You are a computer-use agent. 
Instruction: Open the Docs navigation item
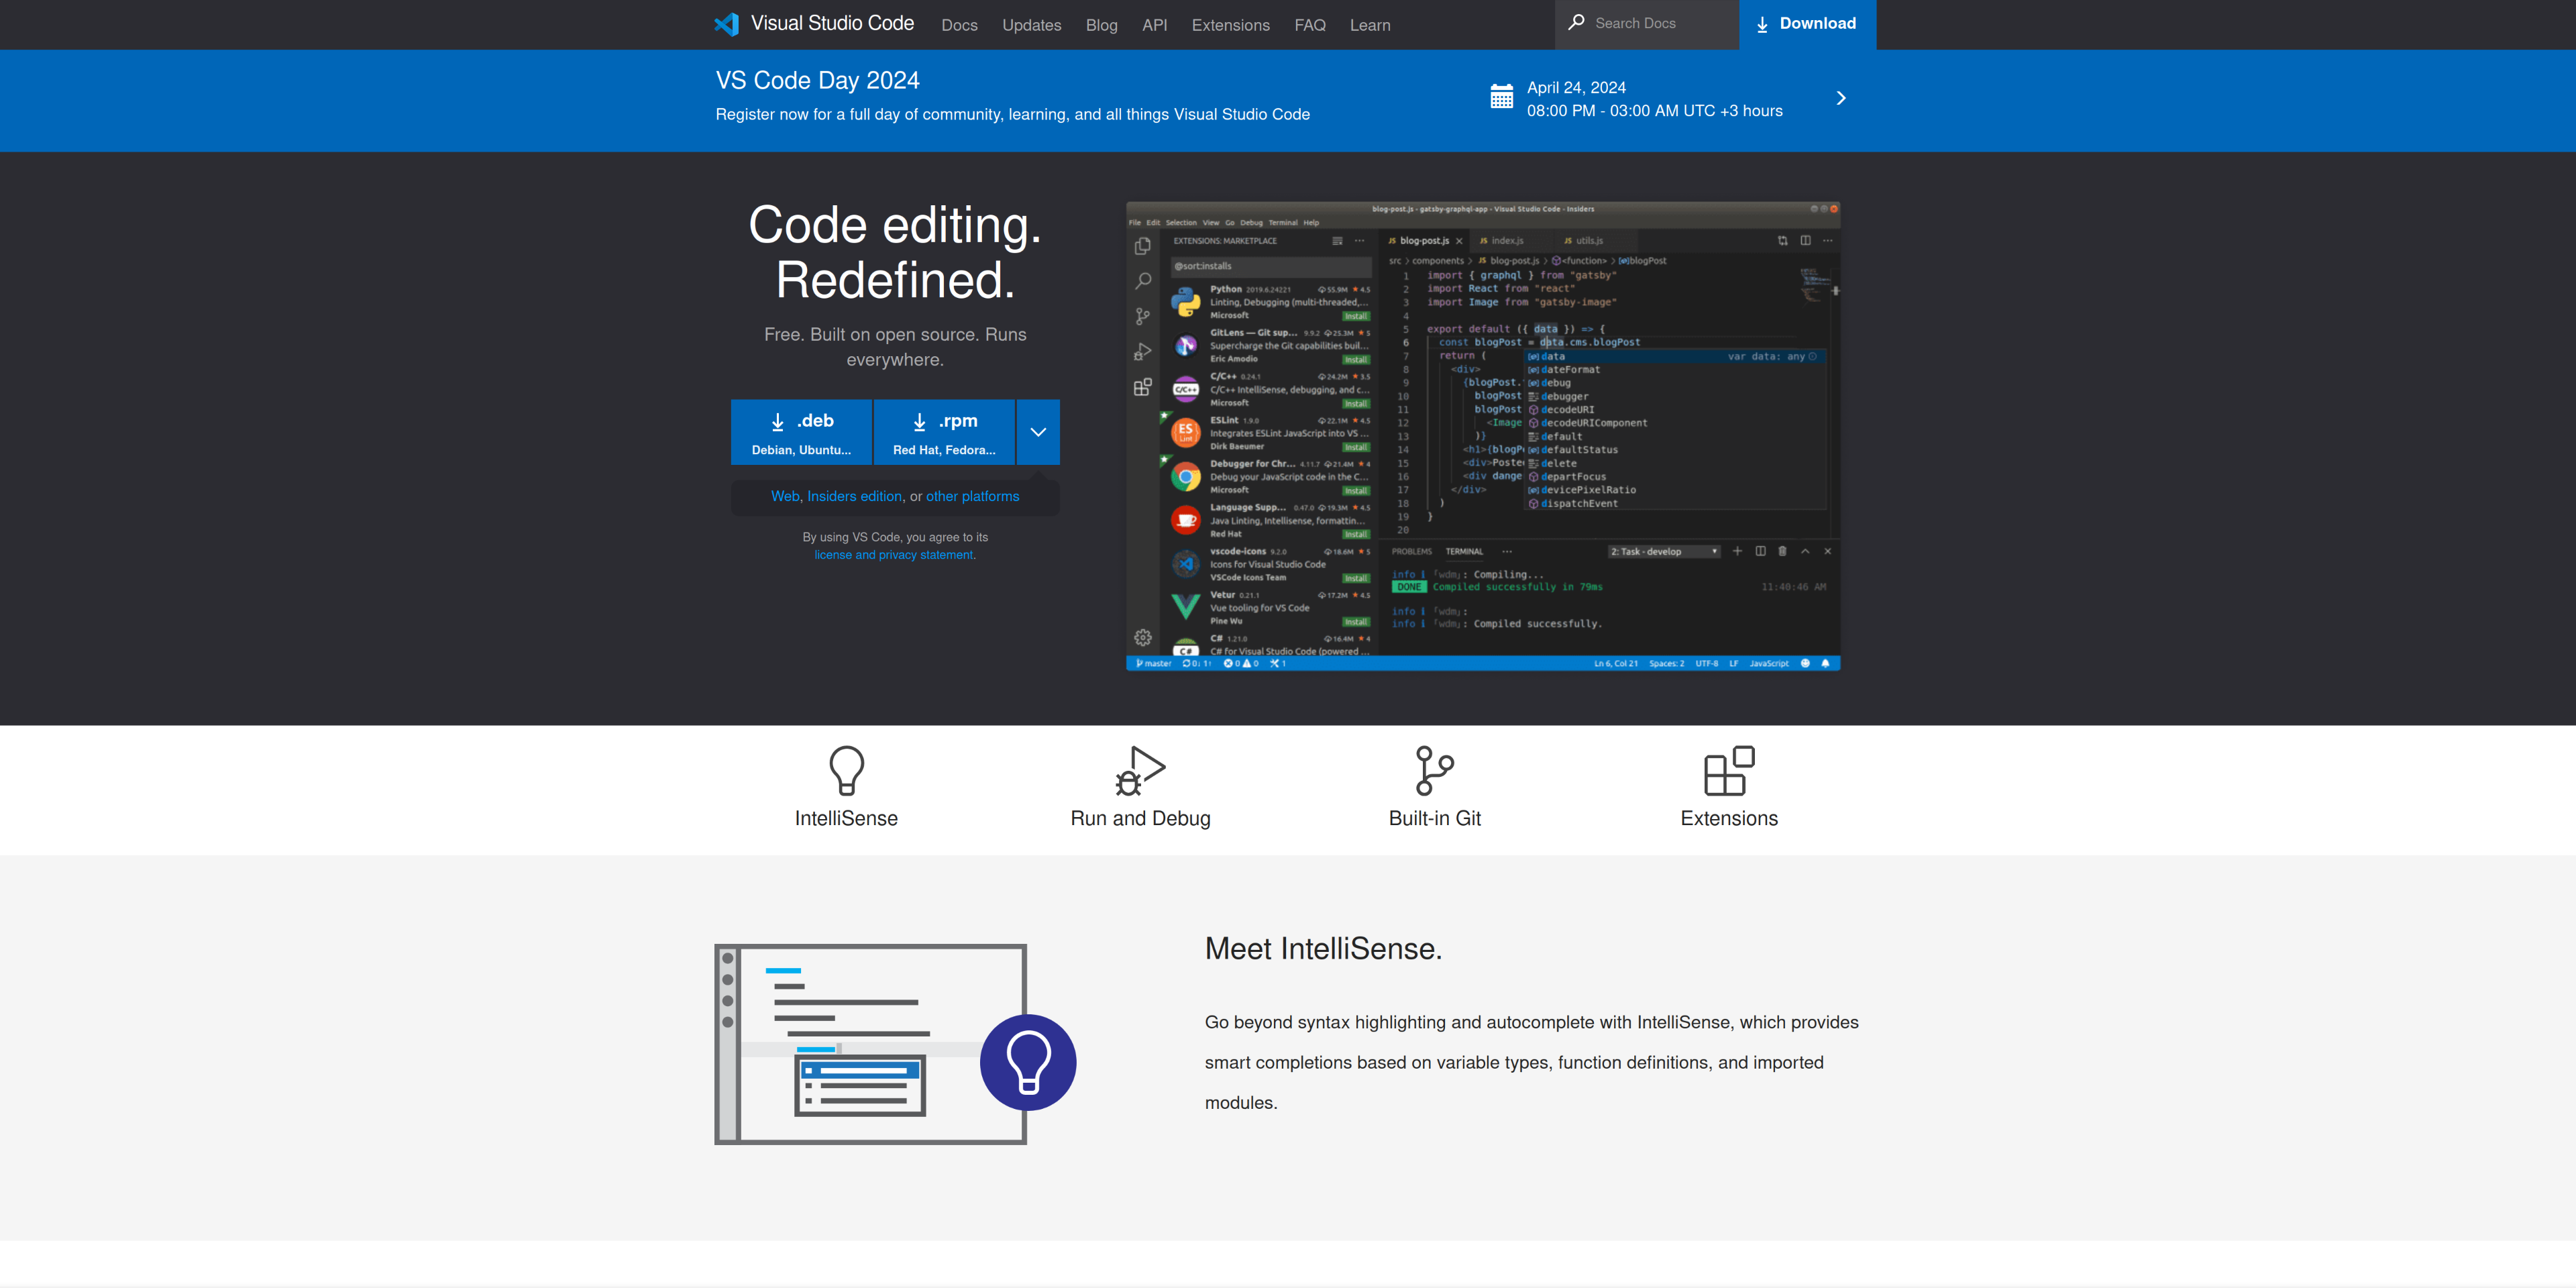coord(959,25)
